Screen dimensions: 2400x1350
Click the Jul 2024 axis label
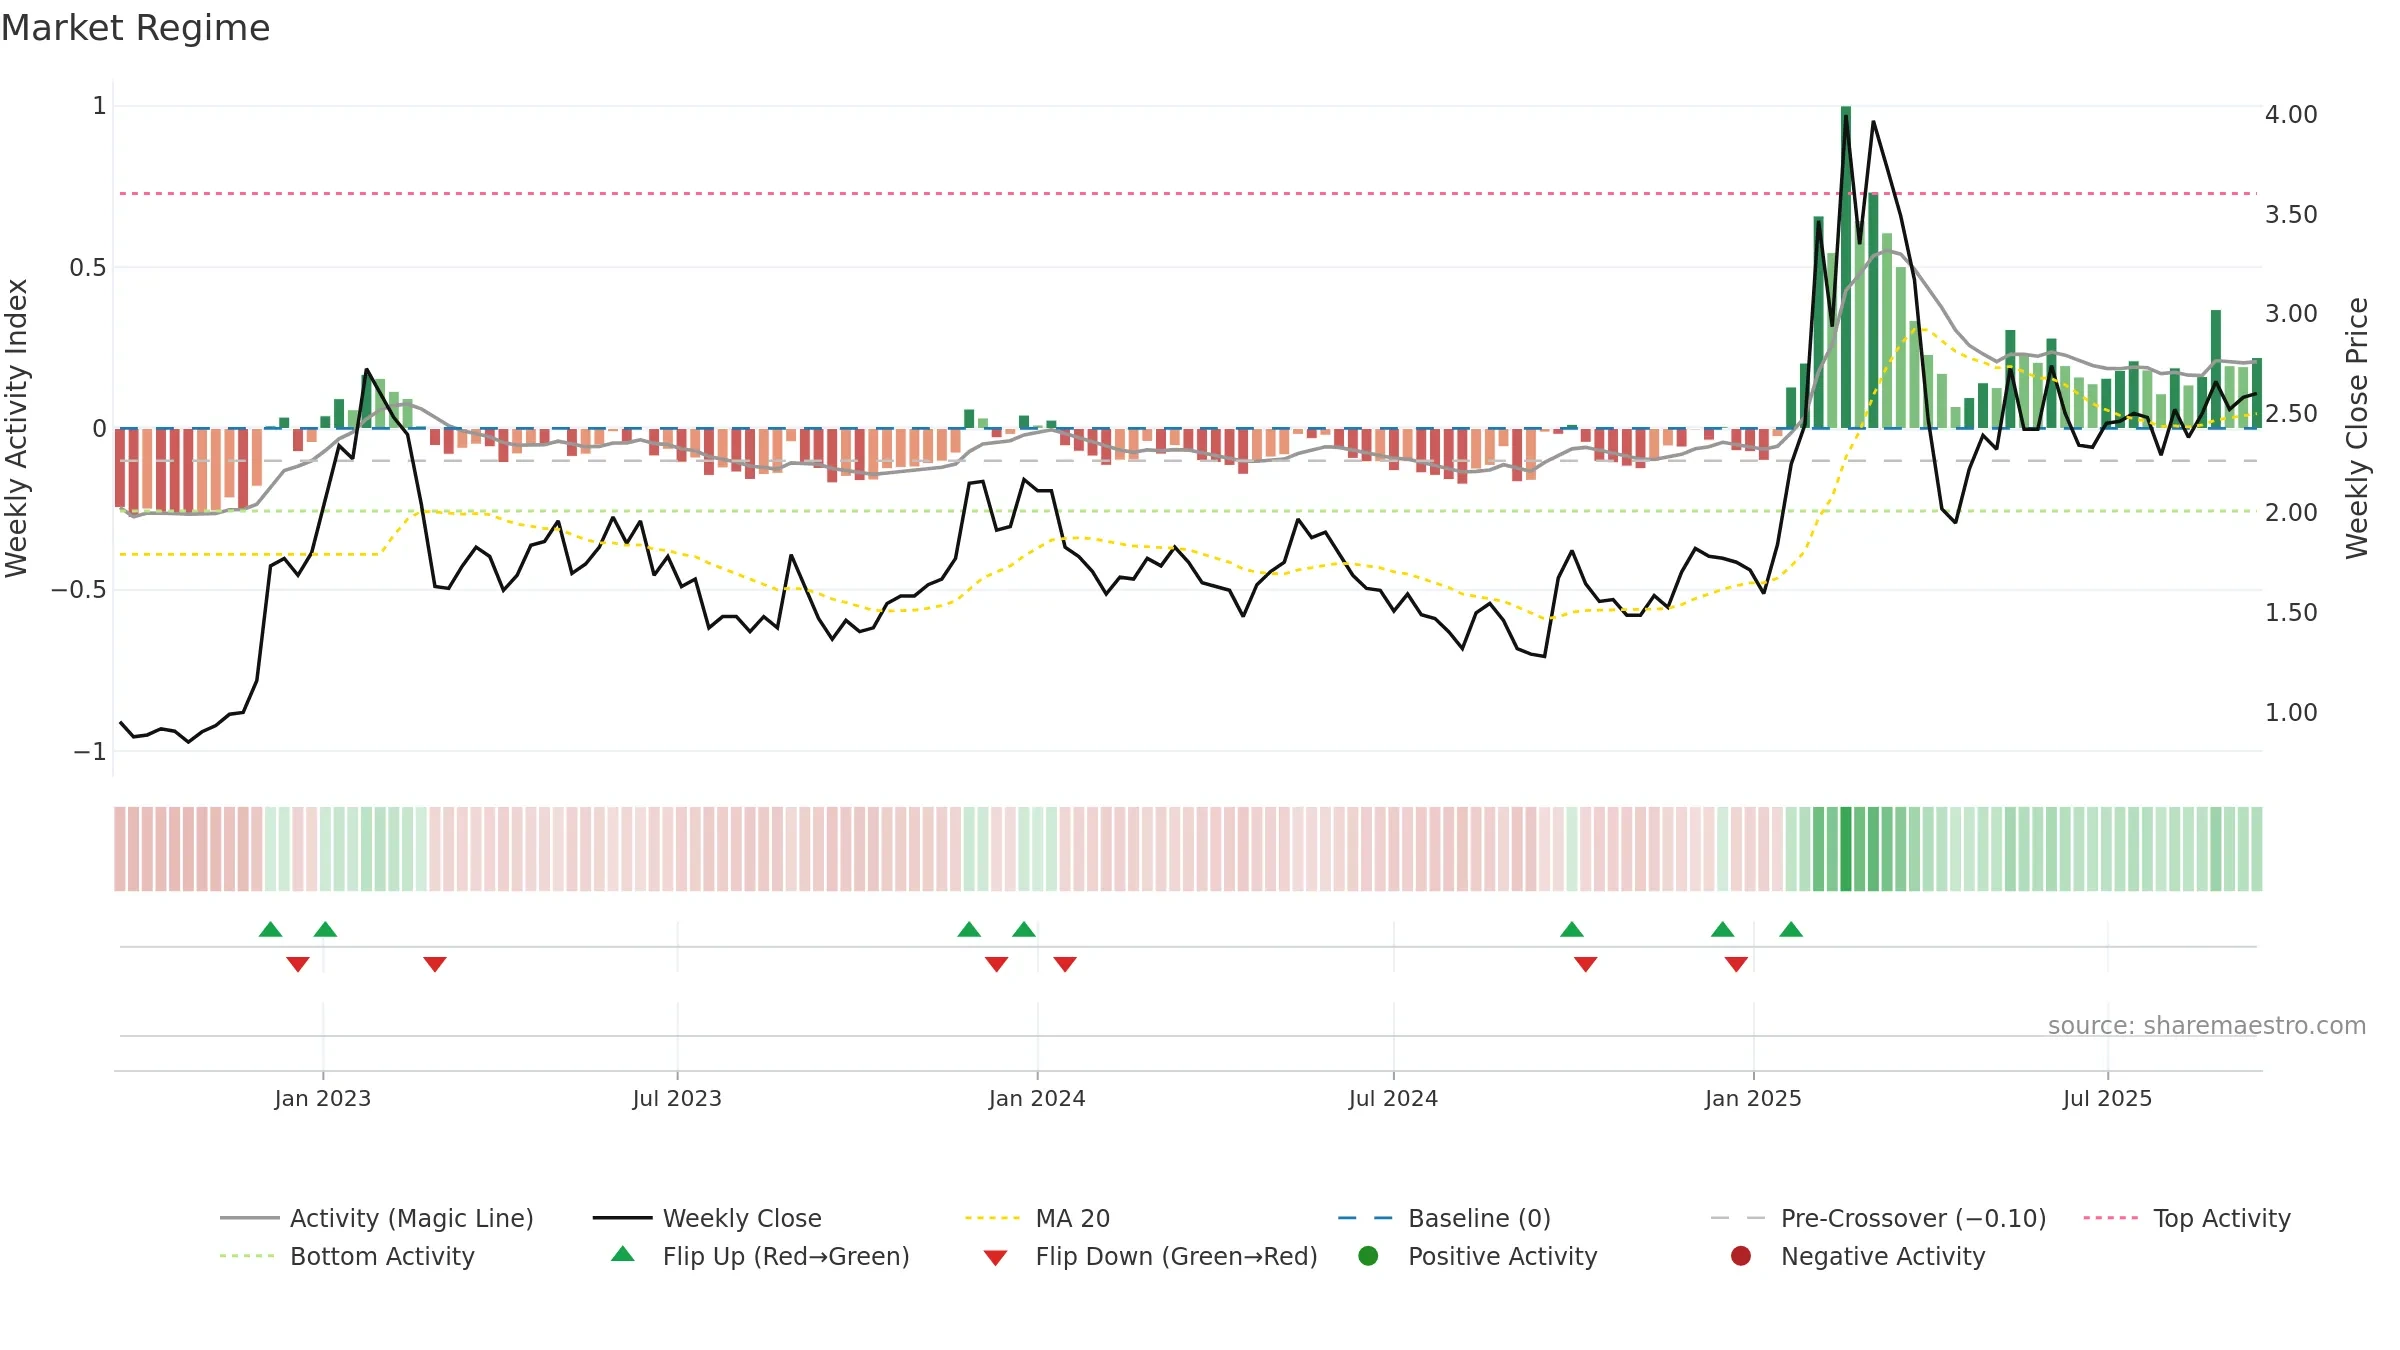pos(1393,1098)
